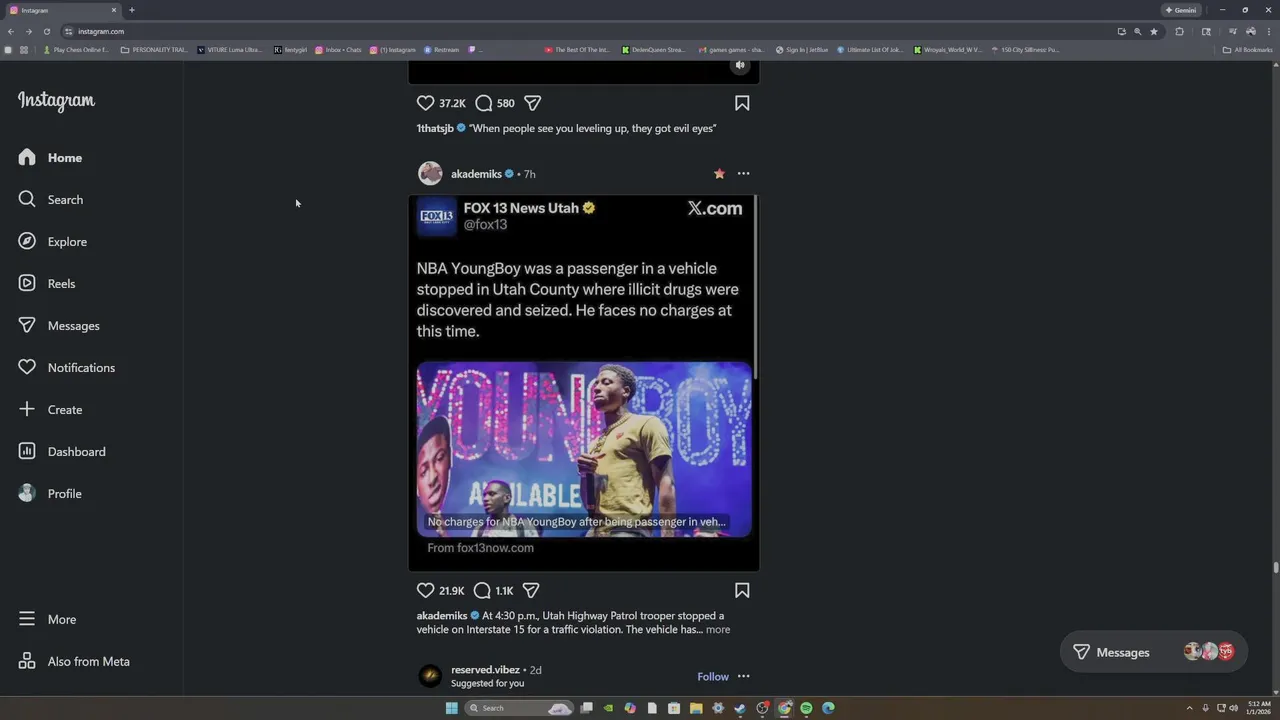Open Restream bookmark
Image resolution: width=1280 pixels, height=720 pixels.
pyautogui.click(x=441, y=49)
